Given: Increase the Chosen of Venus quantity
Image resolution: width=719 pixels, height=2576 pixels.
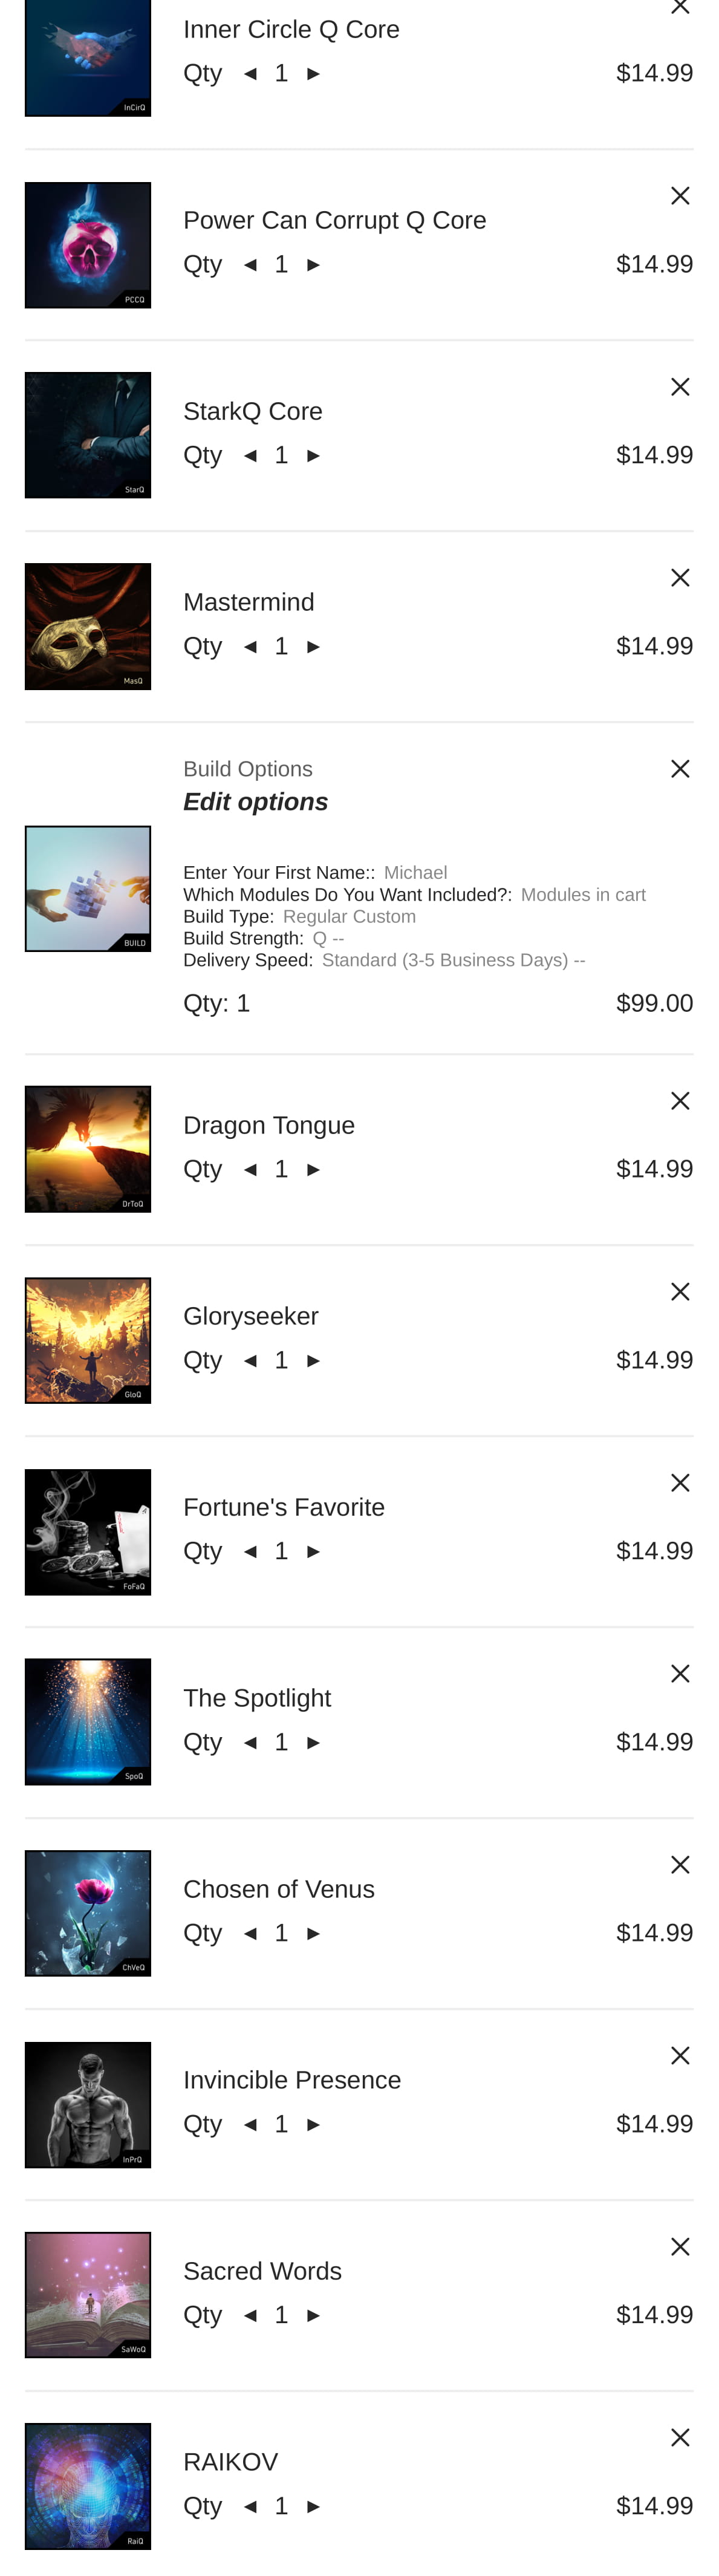Looking at the screenshot, I should [313, 1934].
